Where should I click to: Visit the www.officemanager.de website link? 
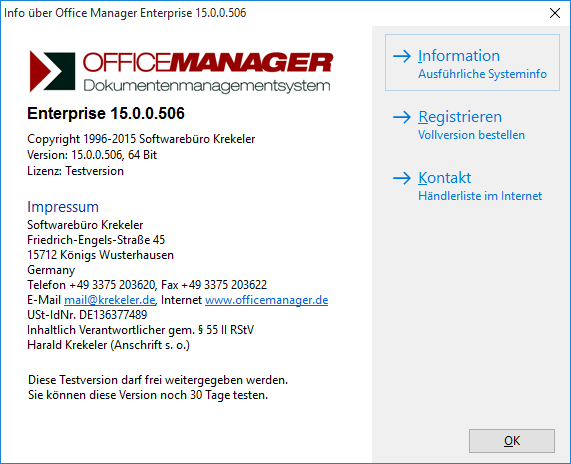pos(267,300)
